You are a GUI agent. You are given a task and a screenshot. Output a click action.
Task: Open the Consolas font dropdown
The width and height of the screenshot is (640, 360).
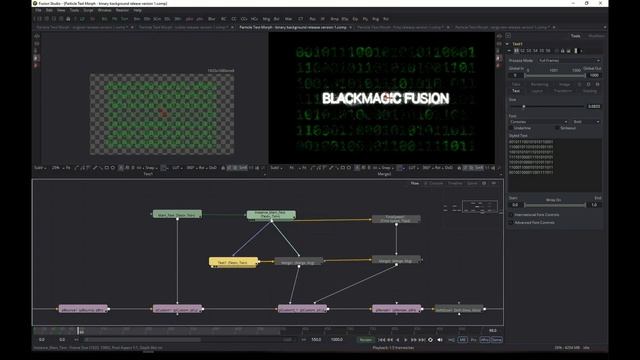click(538, 122)
